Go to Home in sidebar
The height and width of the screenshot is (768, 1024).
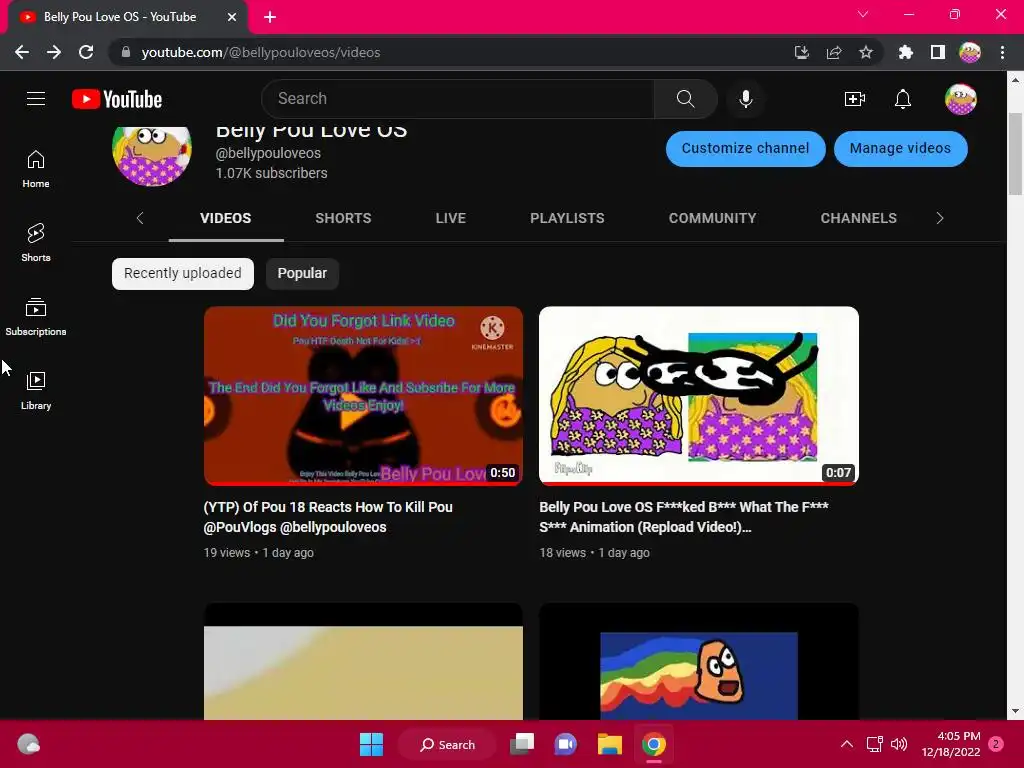tap(36, 169)
